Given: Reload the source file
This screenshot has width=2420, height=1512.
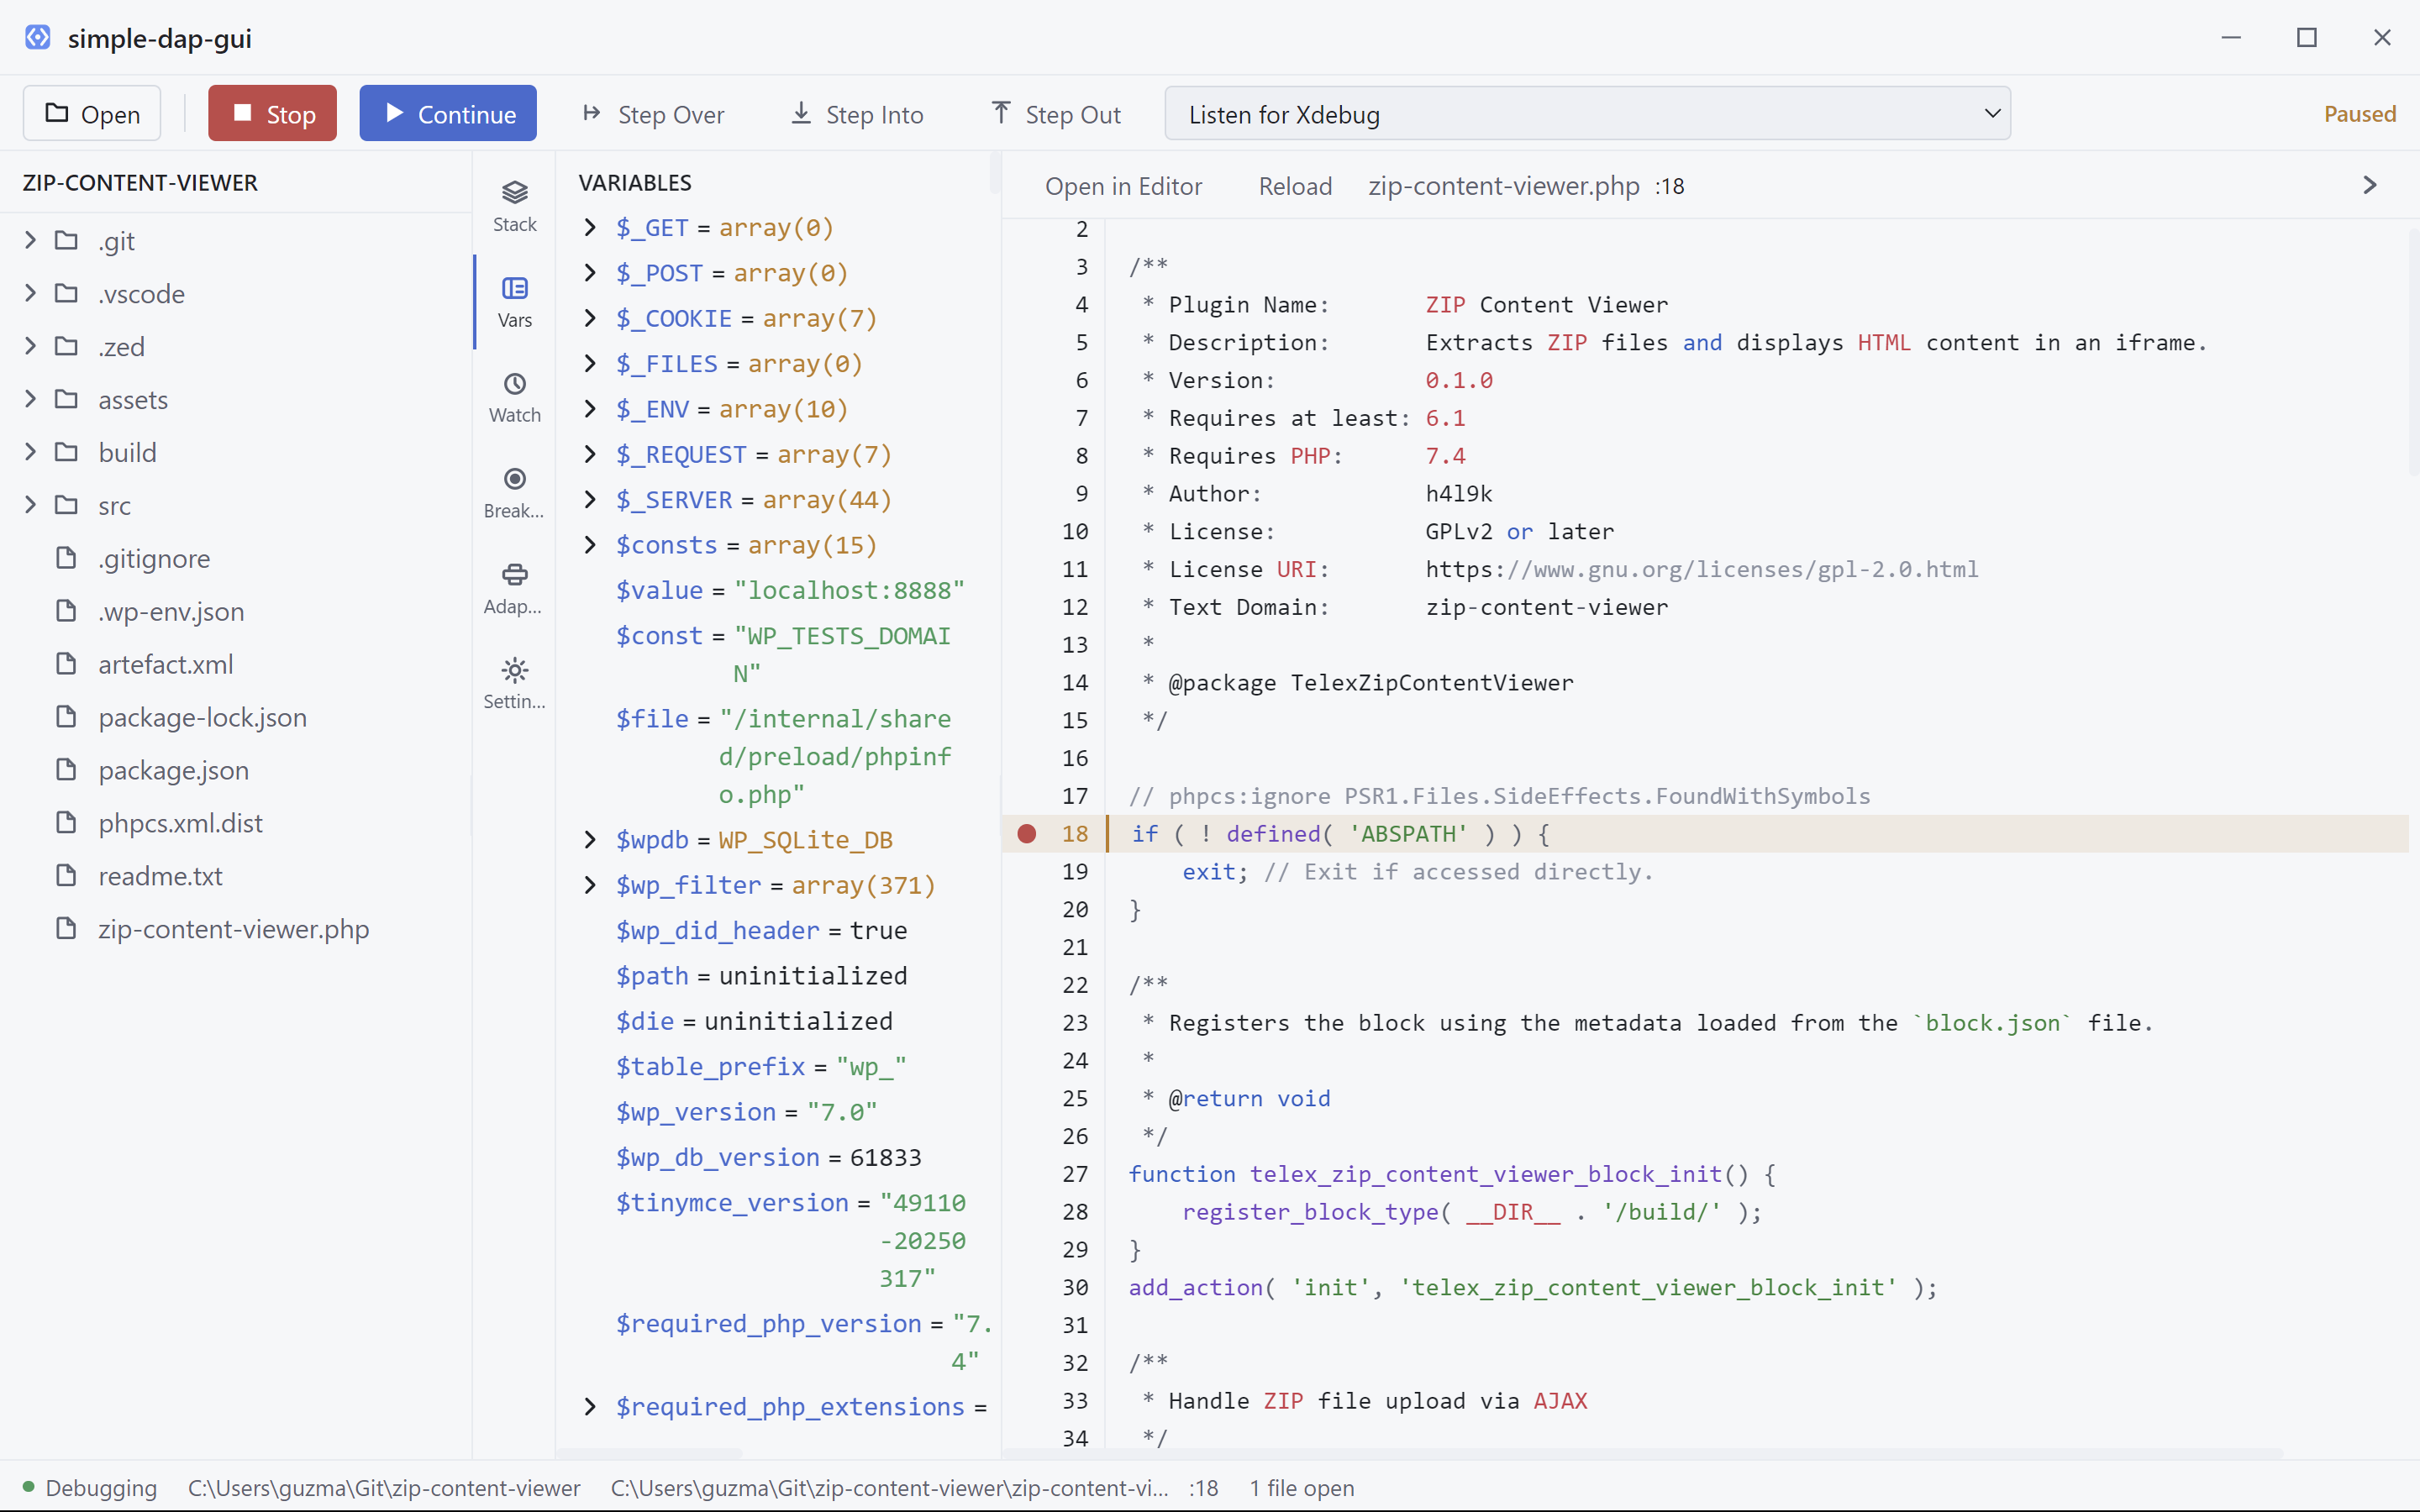Looking at the screenshot, I should 1295,186.
